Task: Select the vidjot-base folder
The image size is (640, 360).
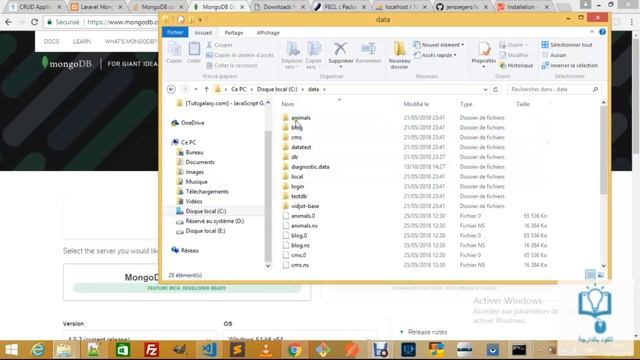Action: pos(305,206)
